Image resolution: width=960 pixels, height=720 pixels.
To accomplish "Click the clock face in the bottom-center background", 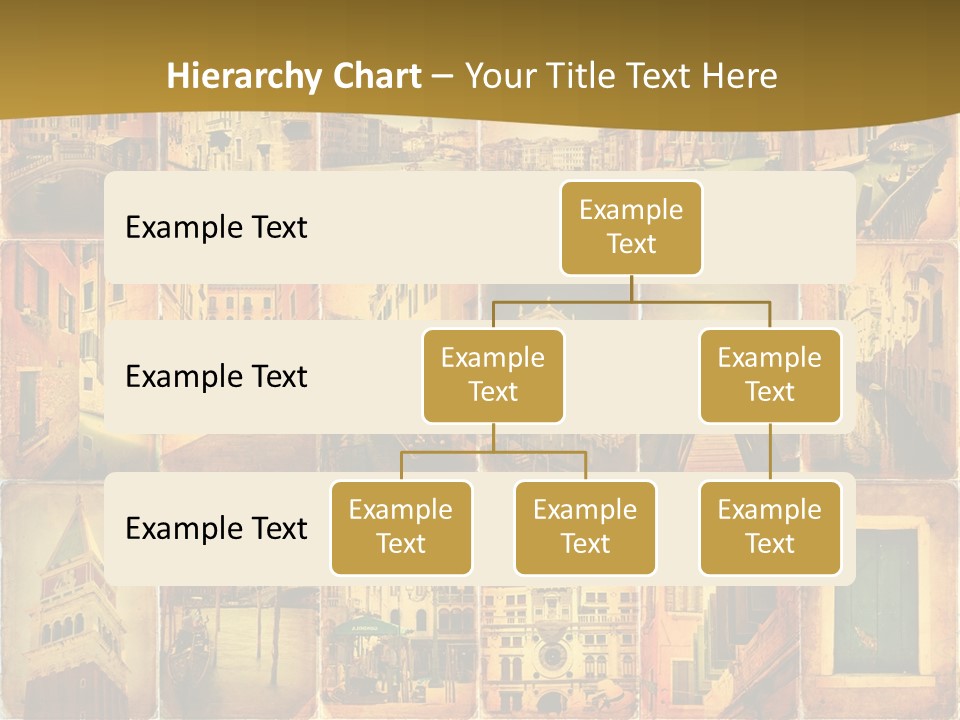I will (x=551, y=658).
